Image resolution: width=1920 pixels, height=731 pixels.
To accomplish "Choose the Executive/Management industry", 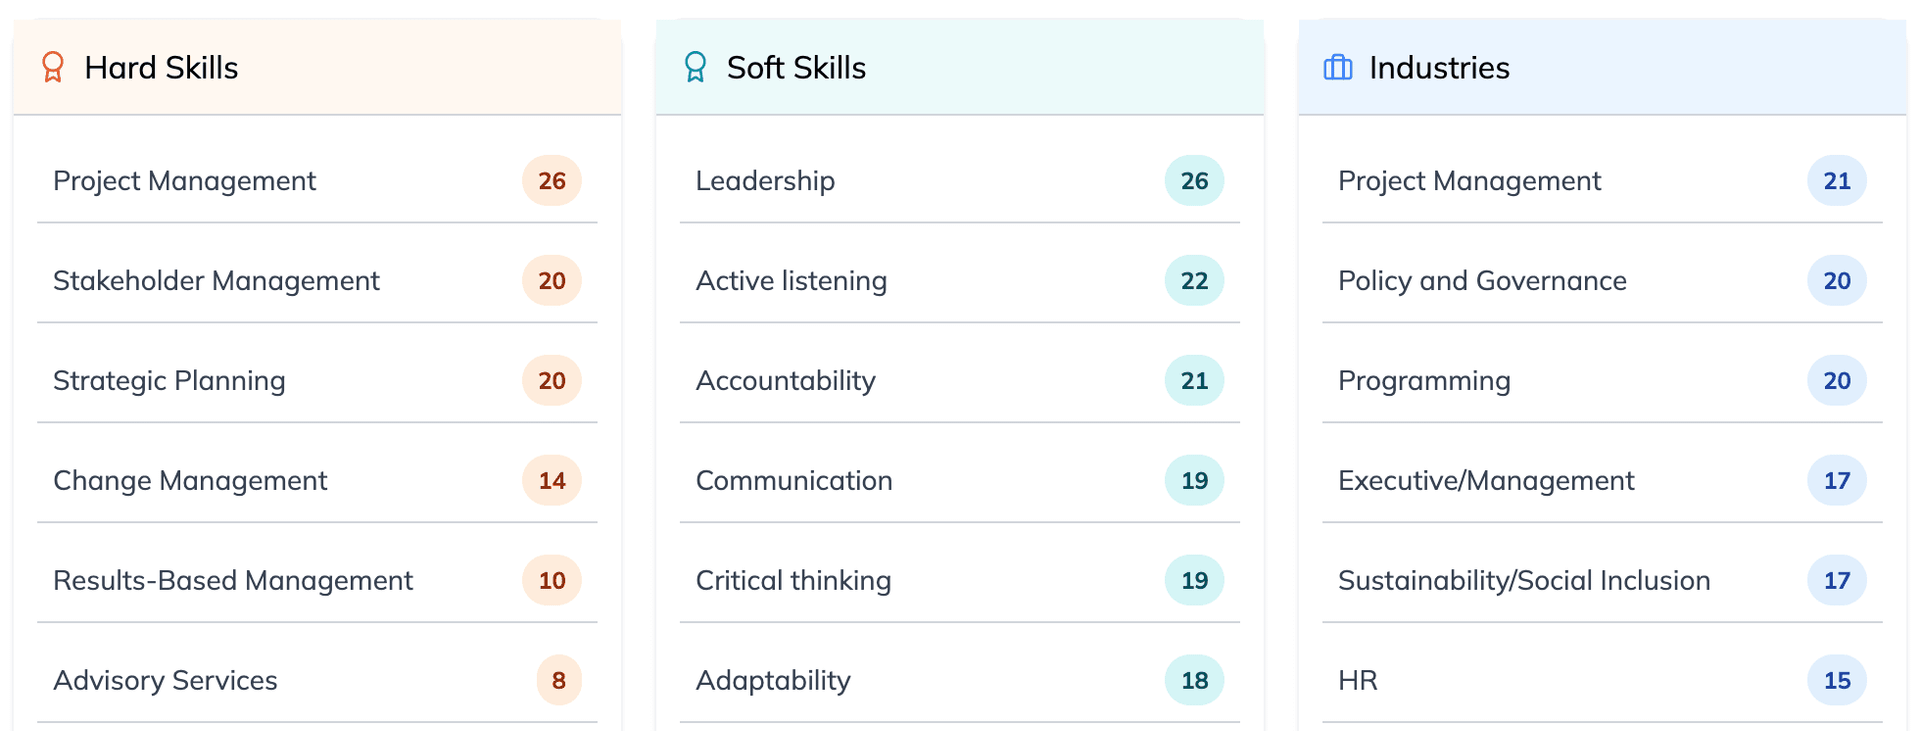I will click(1485, 481).
